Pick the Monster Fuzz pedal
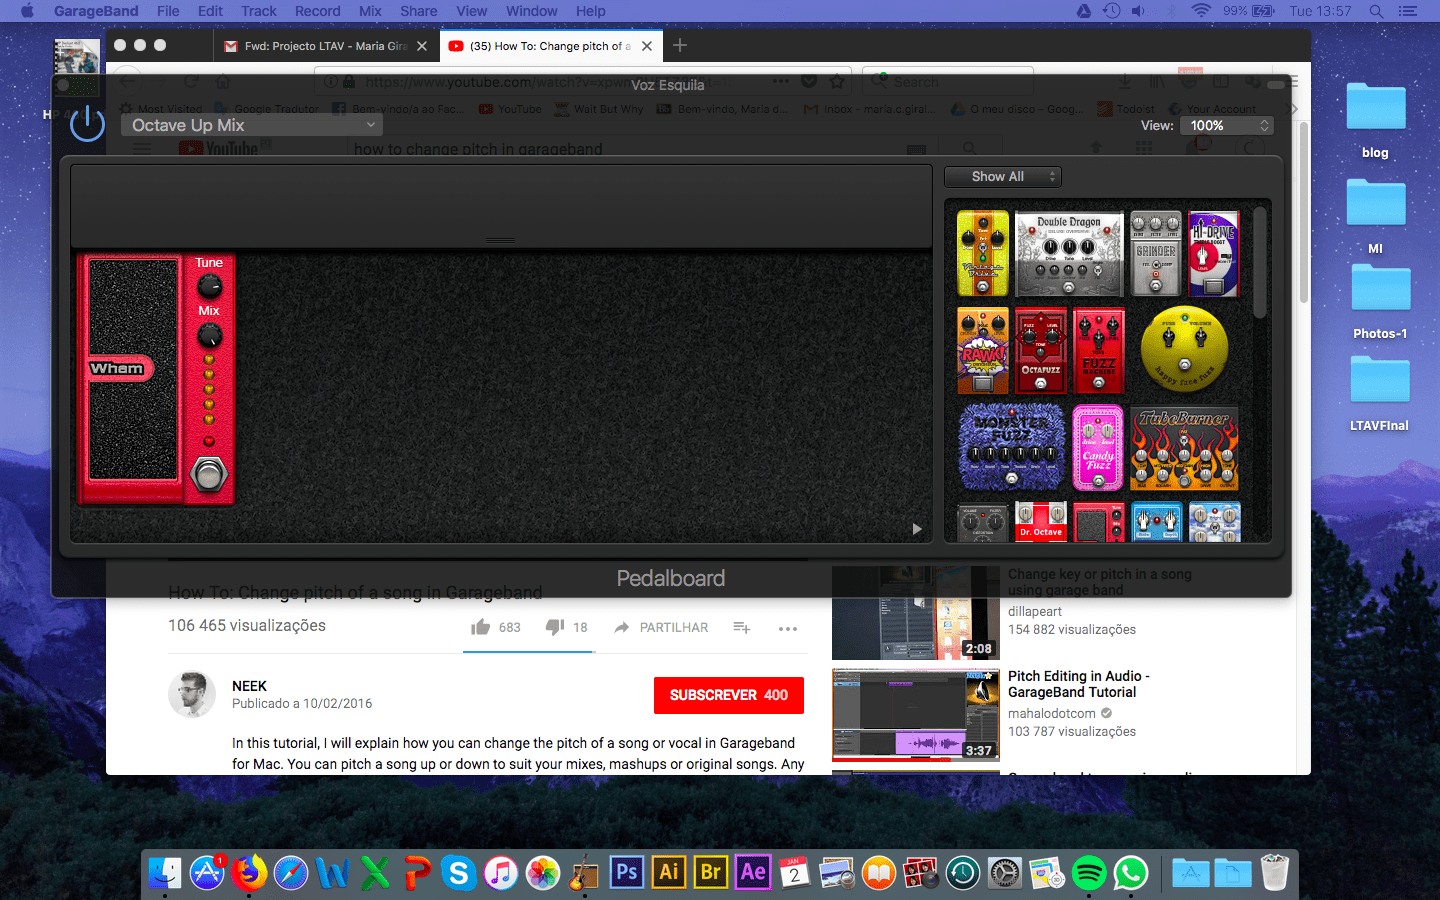1440x900 pixels. click(x=1012, y=447)
